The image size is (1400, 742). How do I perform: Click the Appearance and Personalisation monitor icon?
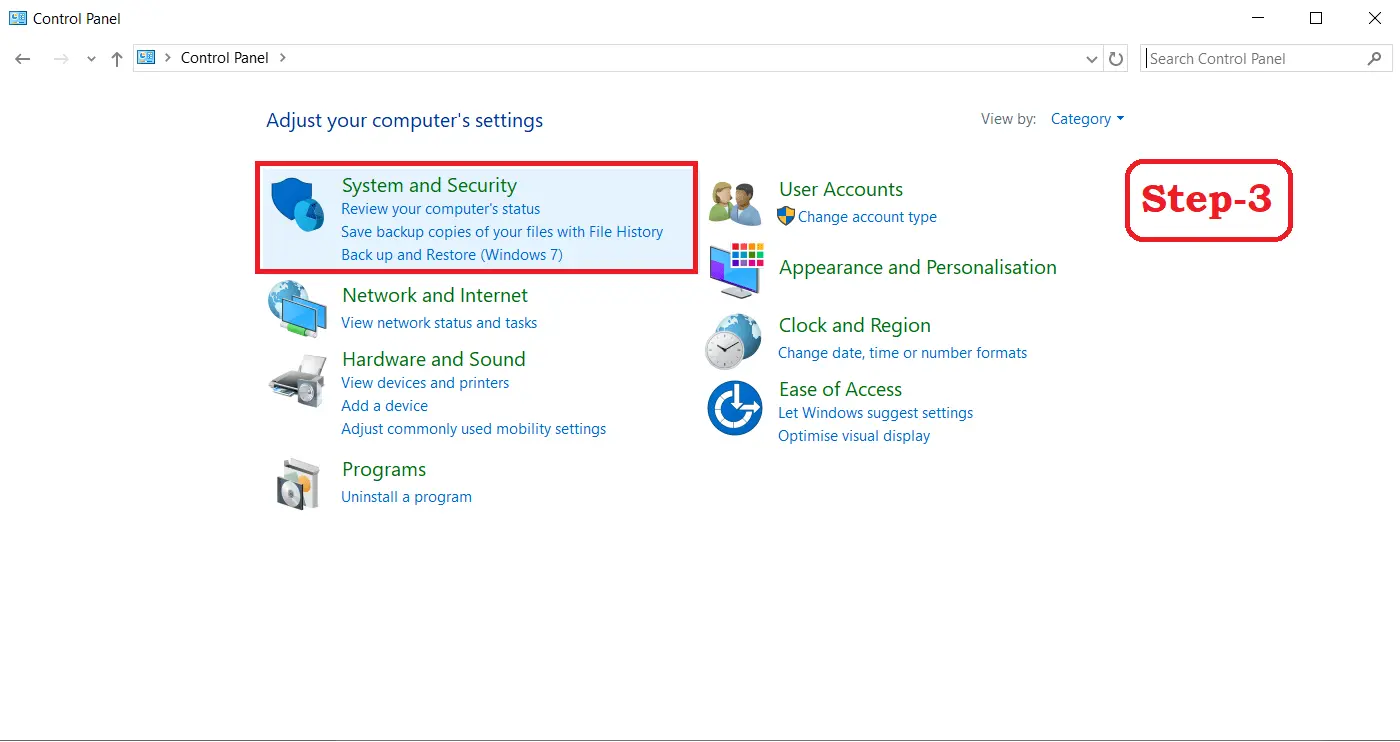(x=737, y=270)
